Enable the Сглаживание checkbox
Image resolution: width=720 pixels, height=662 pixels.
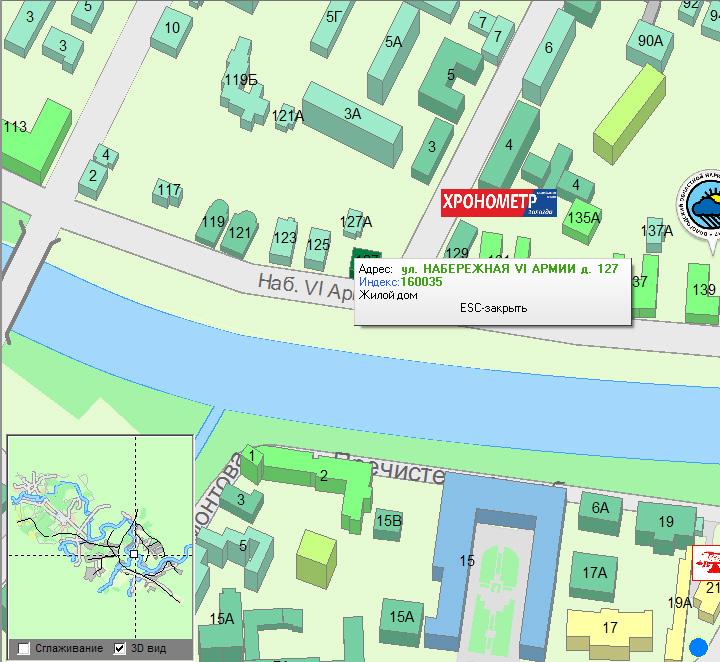coord(24,648)
